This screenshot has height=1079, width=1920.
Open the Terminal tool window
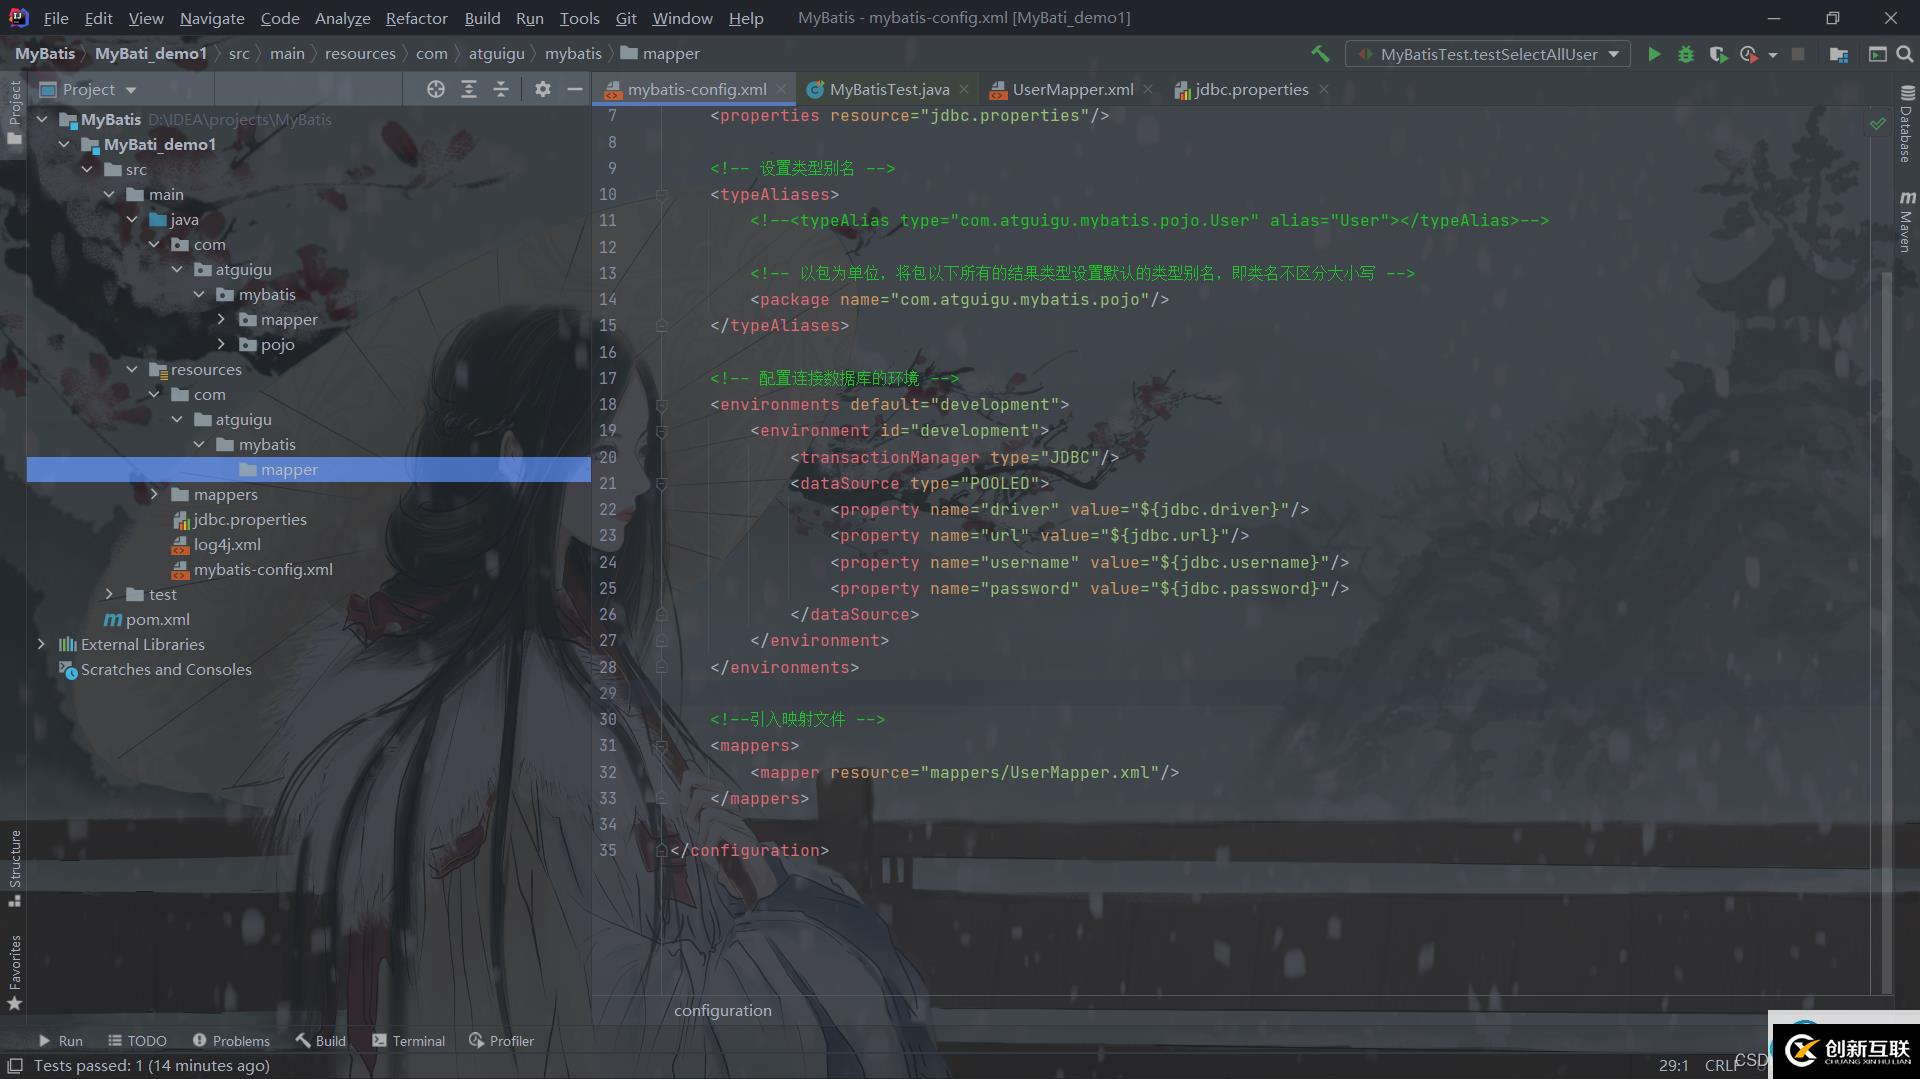pos(408,1040)
